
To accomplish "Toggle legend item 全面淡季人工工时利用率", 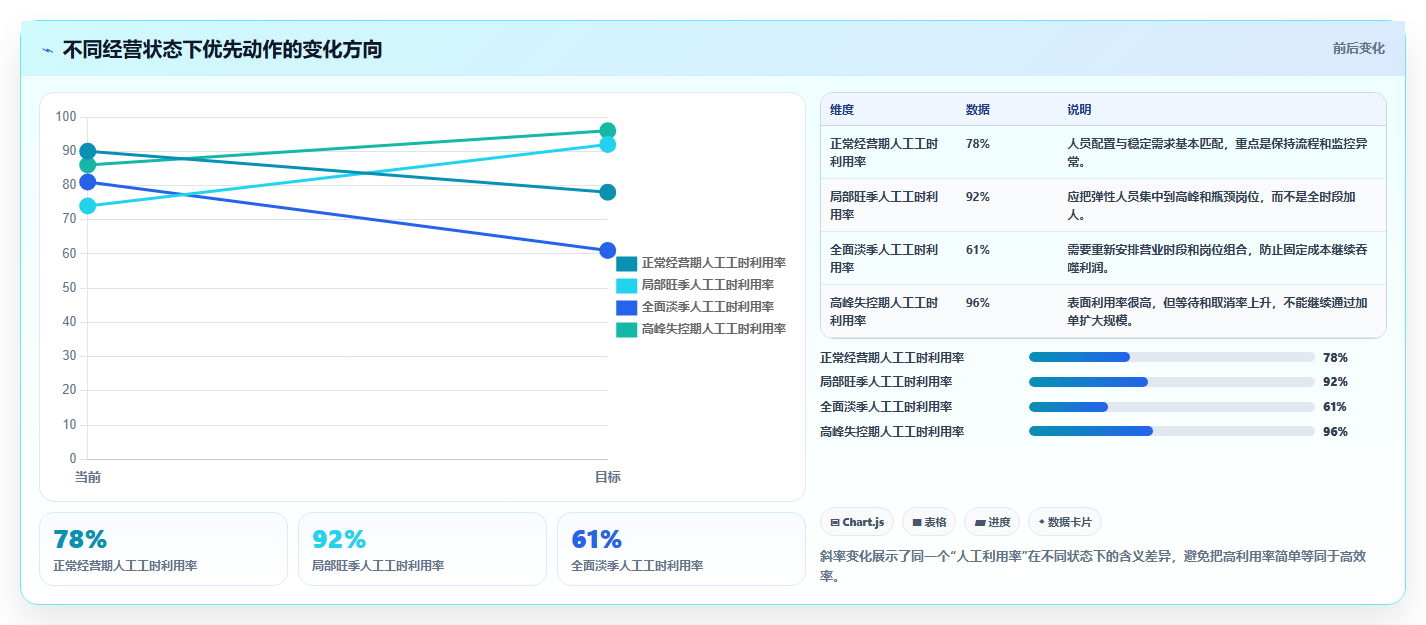I will [695, 307].
